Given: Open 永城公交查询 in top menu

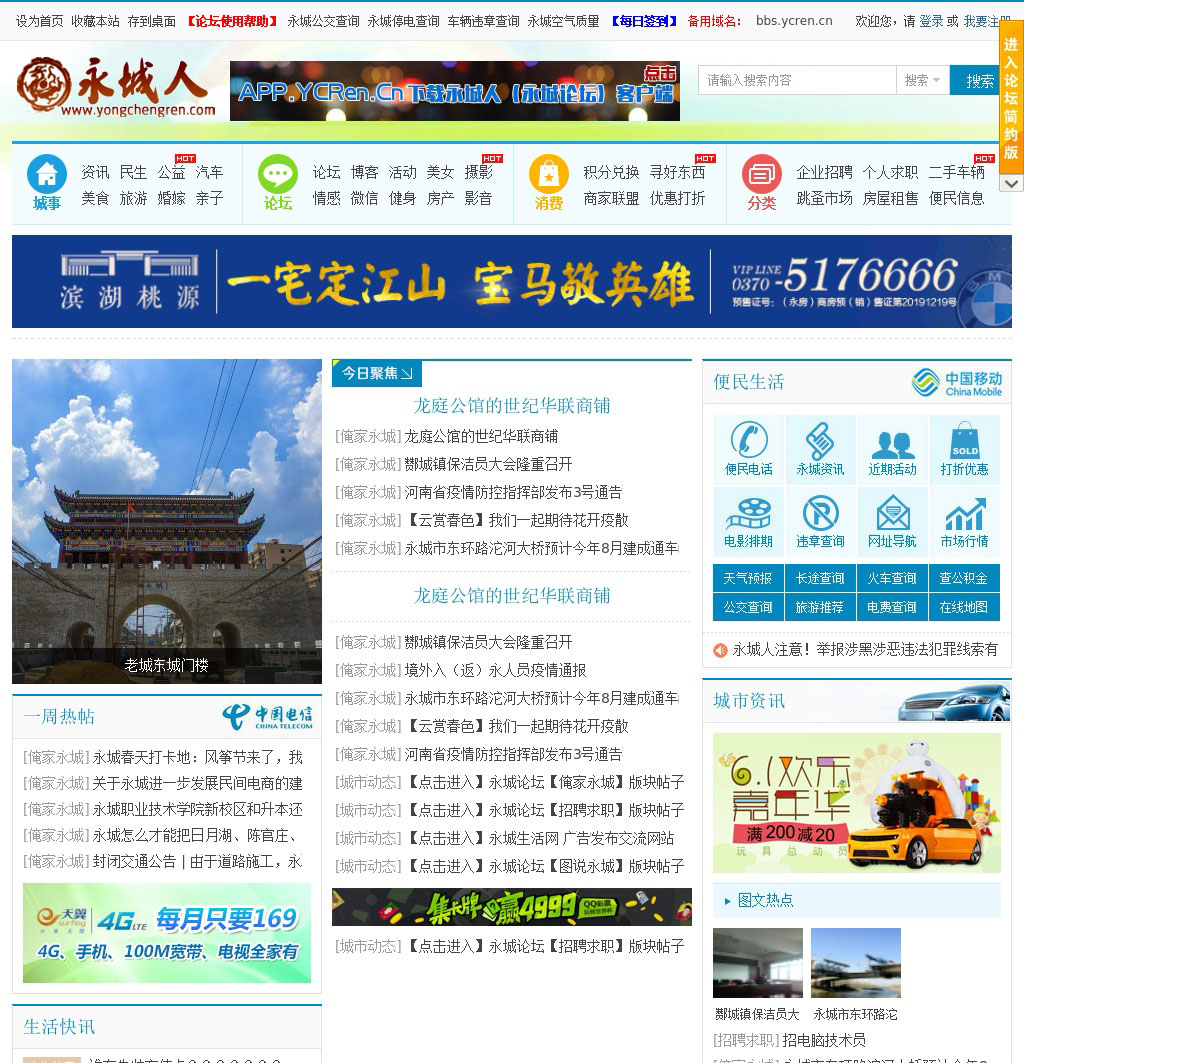Looking at the screenshot, I should 323,21.
